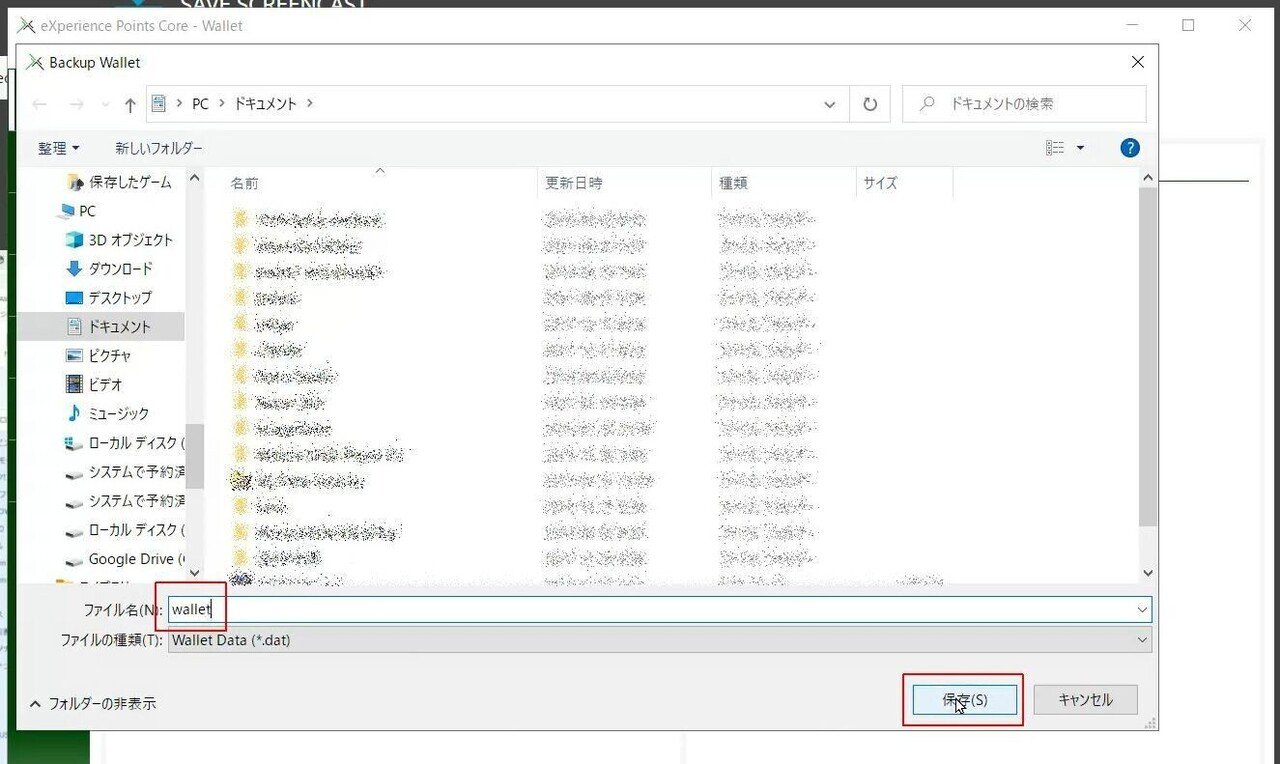
Task: Click the file list vertical scrollbar thumb
Action: (1148, 355)
